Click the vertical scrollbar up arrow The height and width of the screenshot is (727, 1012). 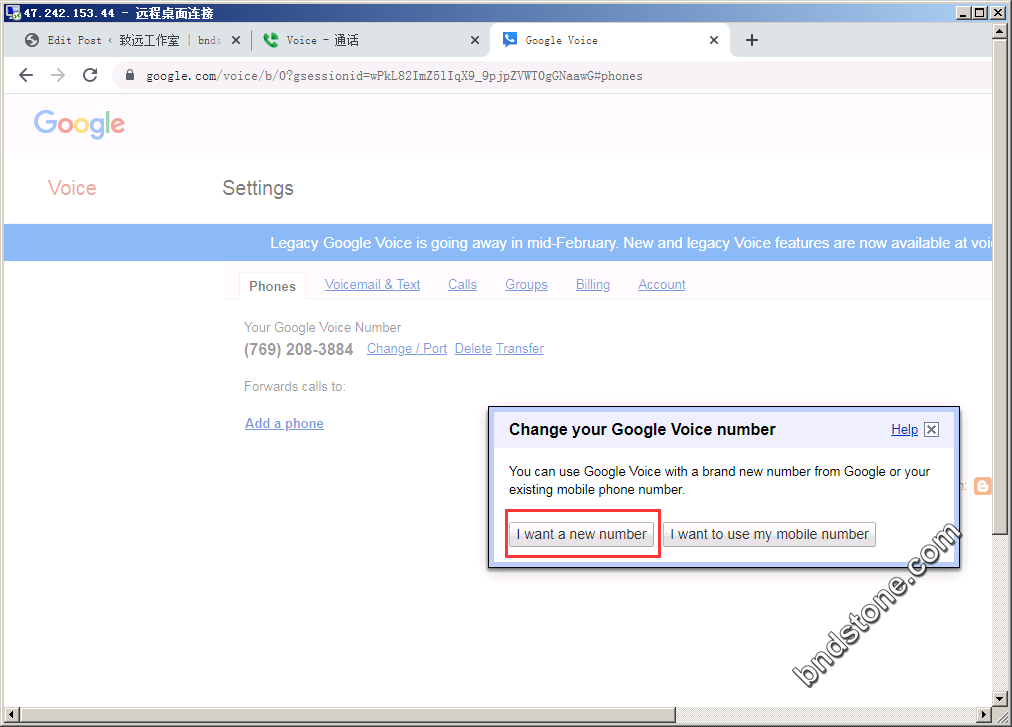(1000, 30)
